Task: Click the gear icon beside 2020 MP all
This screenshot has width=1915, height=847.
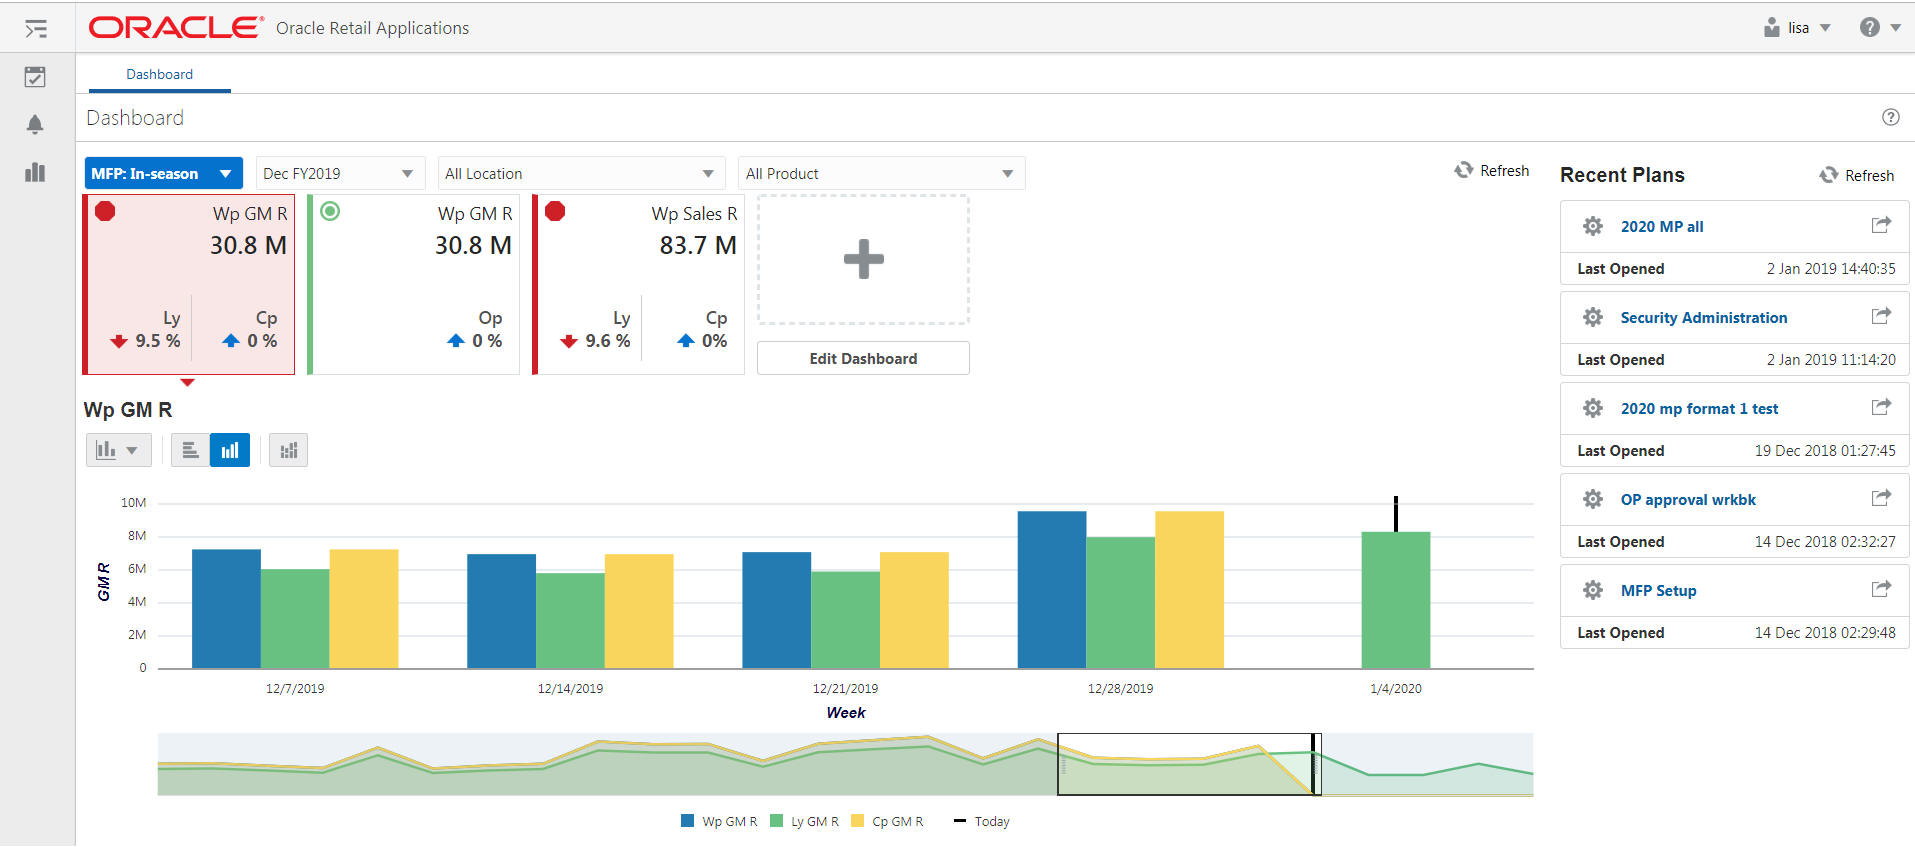Action: (x=1593, y=226)
